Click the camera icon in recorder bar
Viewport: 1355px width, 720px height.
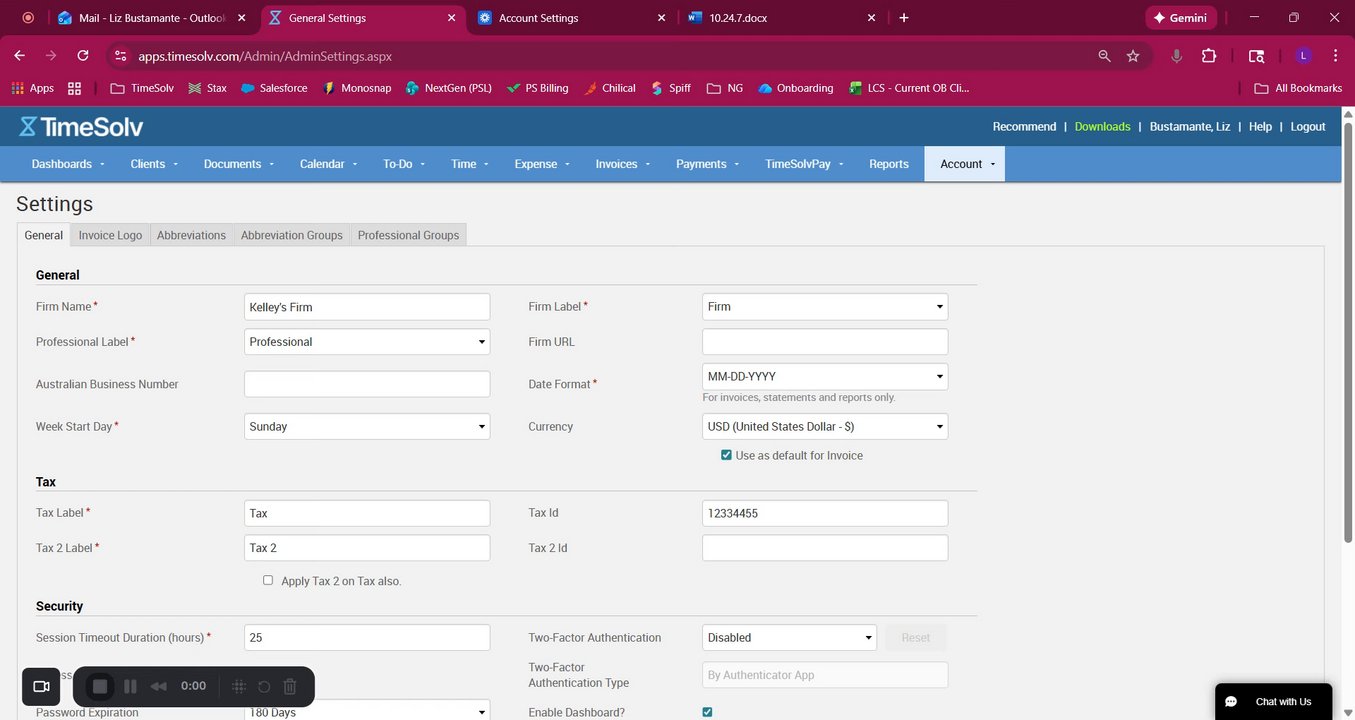[41, 686]
